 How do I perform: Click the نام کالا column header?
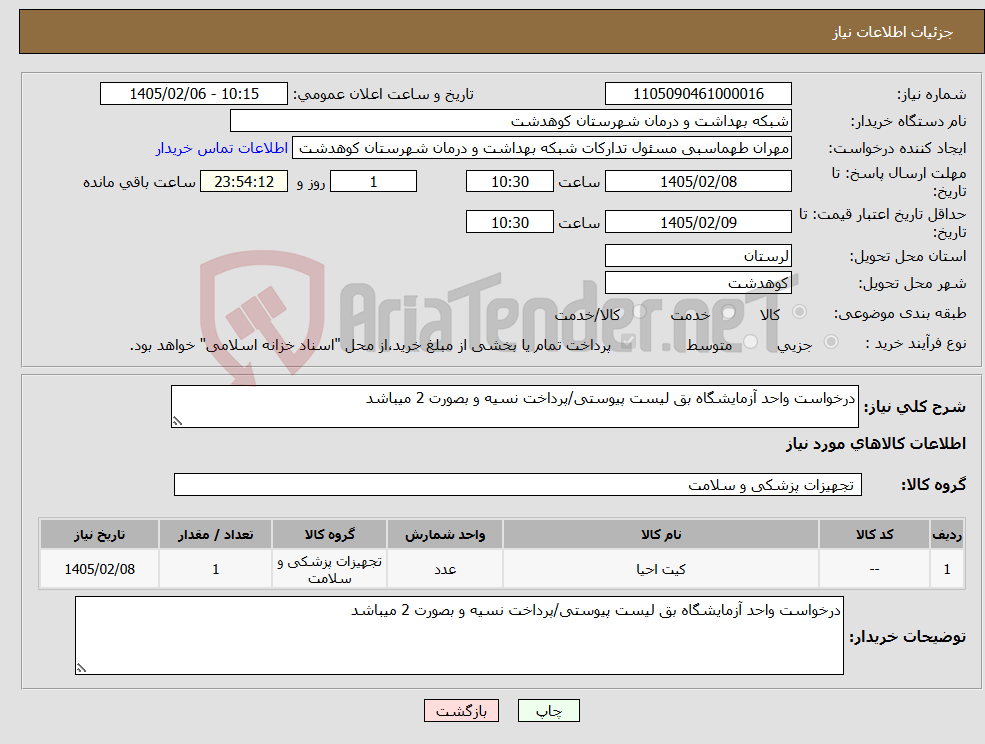661,534
